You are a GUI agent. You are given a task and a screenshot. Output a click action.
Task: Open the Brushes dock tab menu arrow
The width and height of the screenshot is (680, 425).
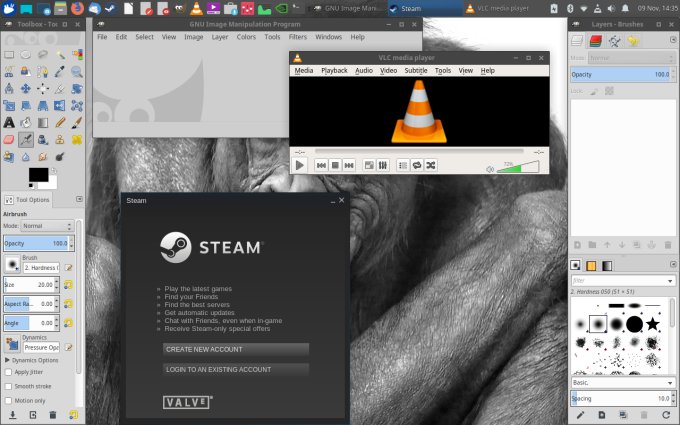click(673, 264)
